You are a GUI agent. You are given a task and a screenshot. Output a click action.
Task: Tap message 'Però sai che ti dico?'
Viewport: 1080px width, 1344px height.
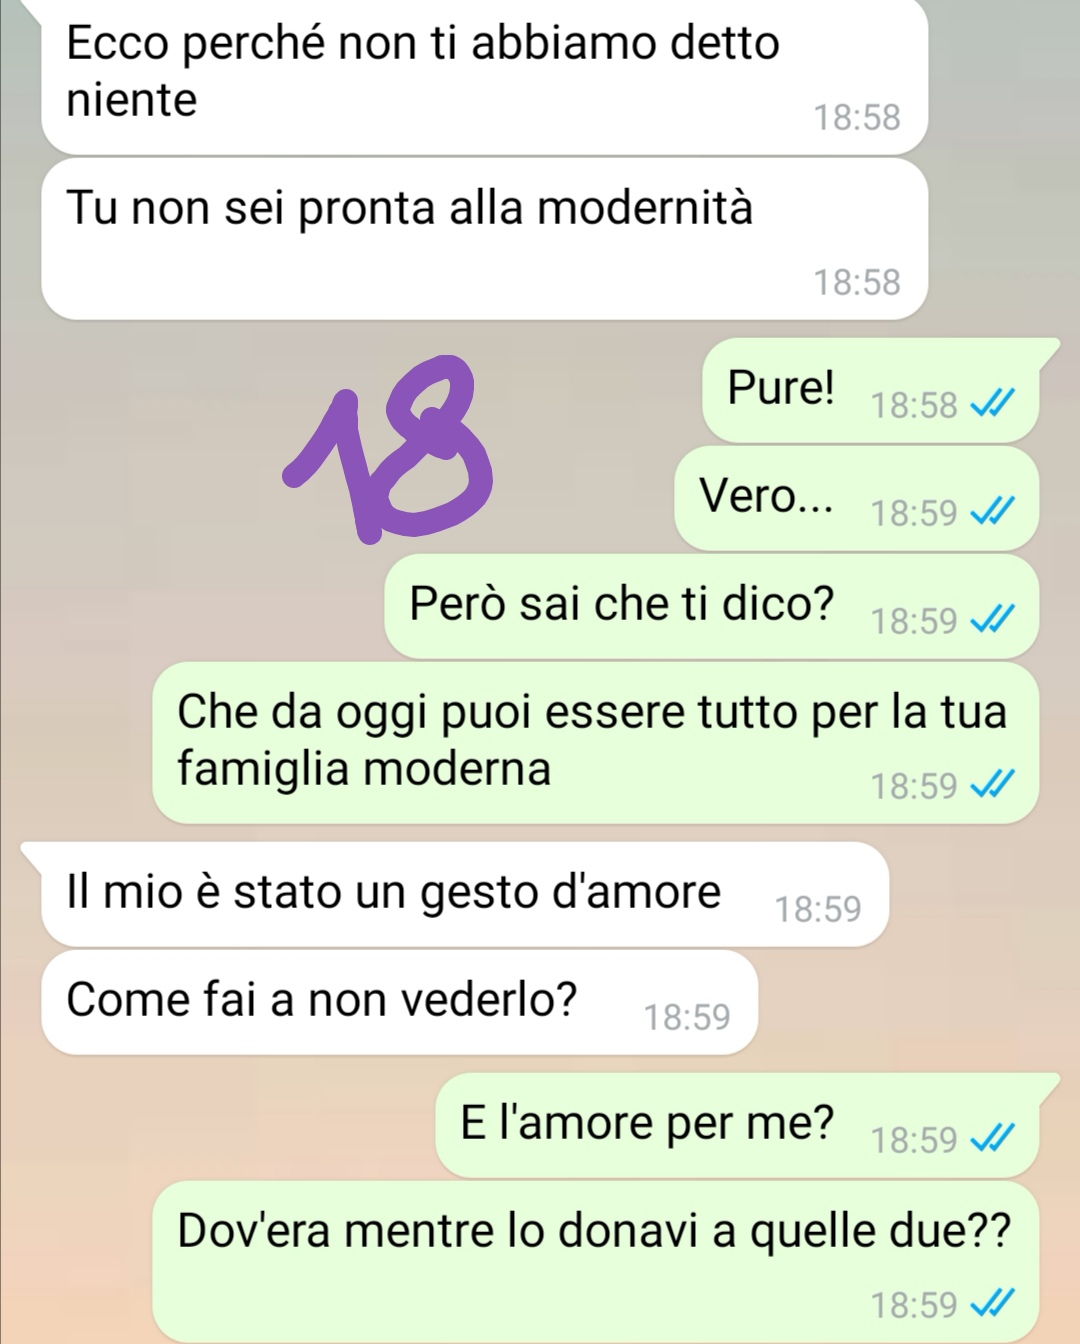tap(711, 606)
